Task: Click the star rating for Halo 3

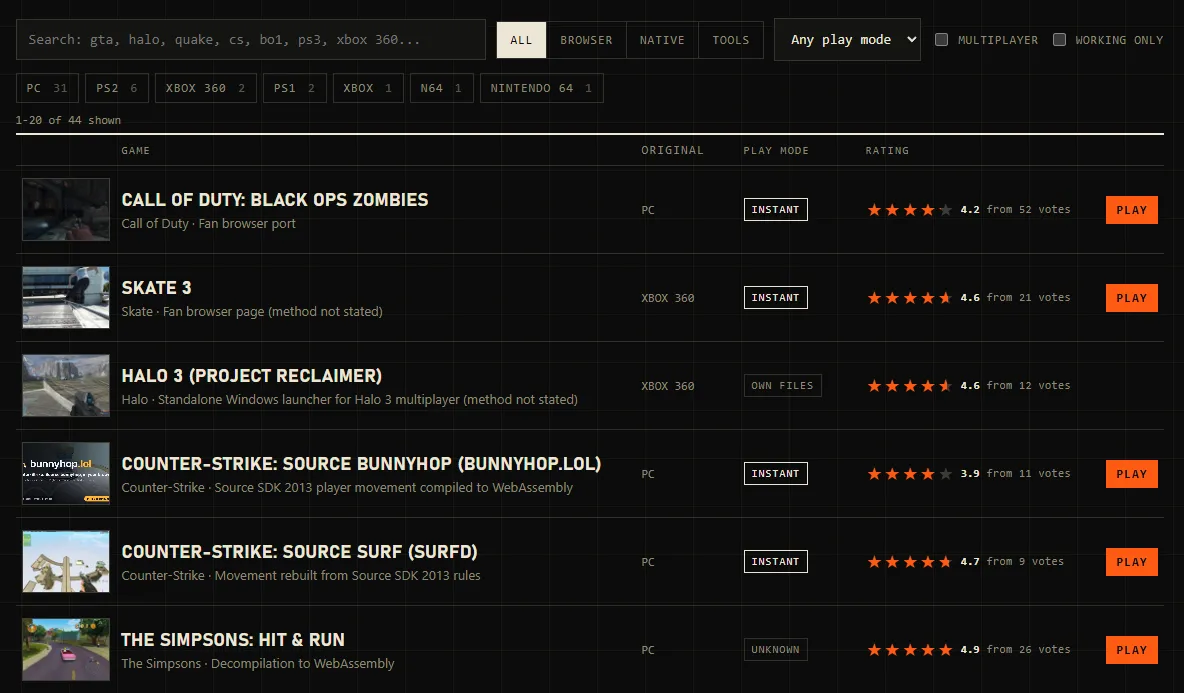Action: click(909, 386)
